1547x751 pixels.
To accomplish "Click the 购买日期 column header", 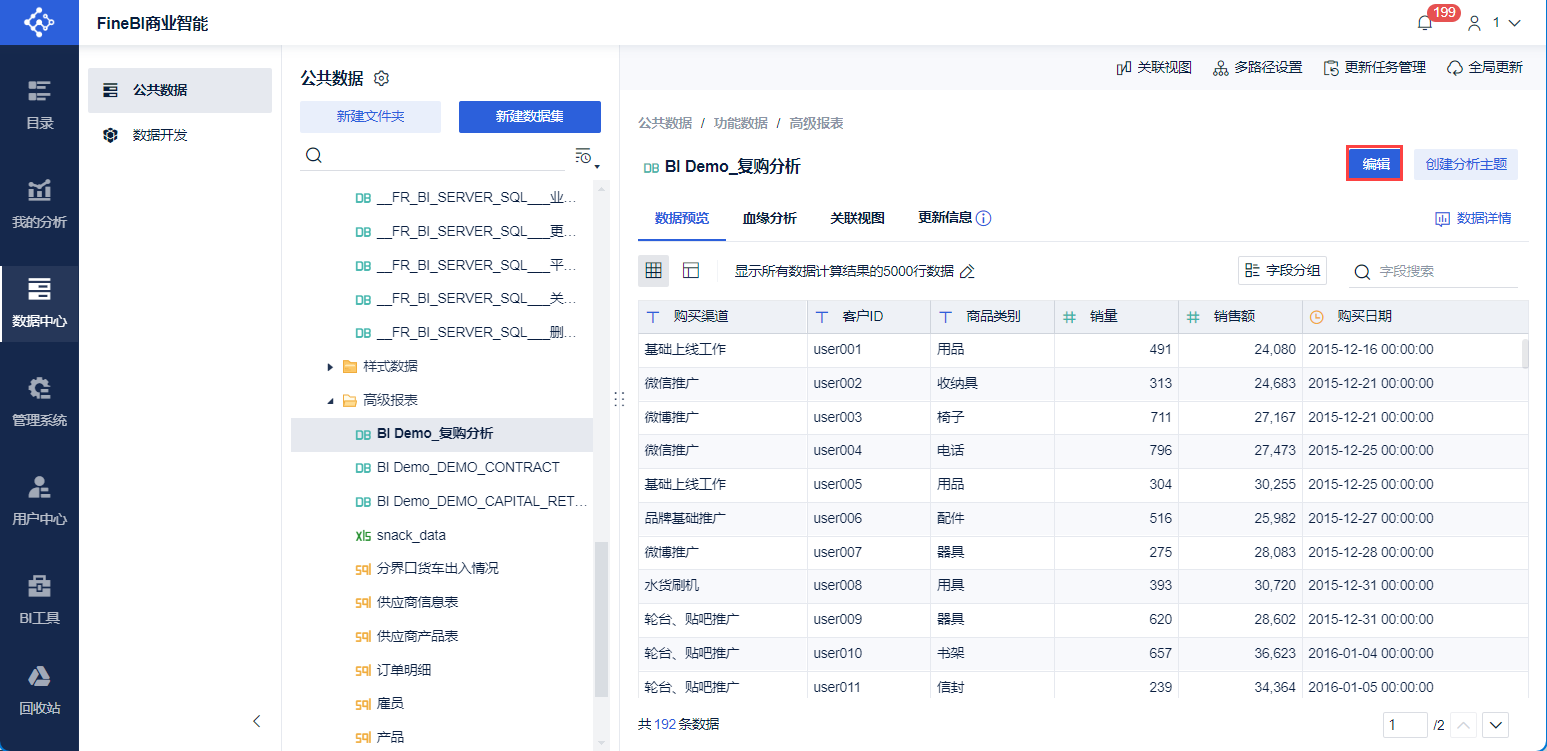I will click(1416, 316).
